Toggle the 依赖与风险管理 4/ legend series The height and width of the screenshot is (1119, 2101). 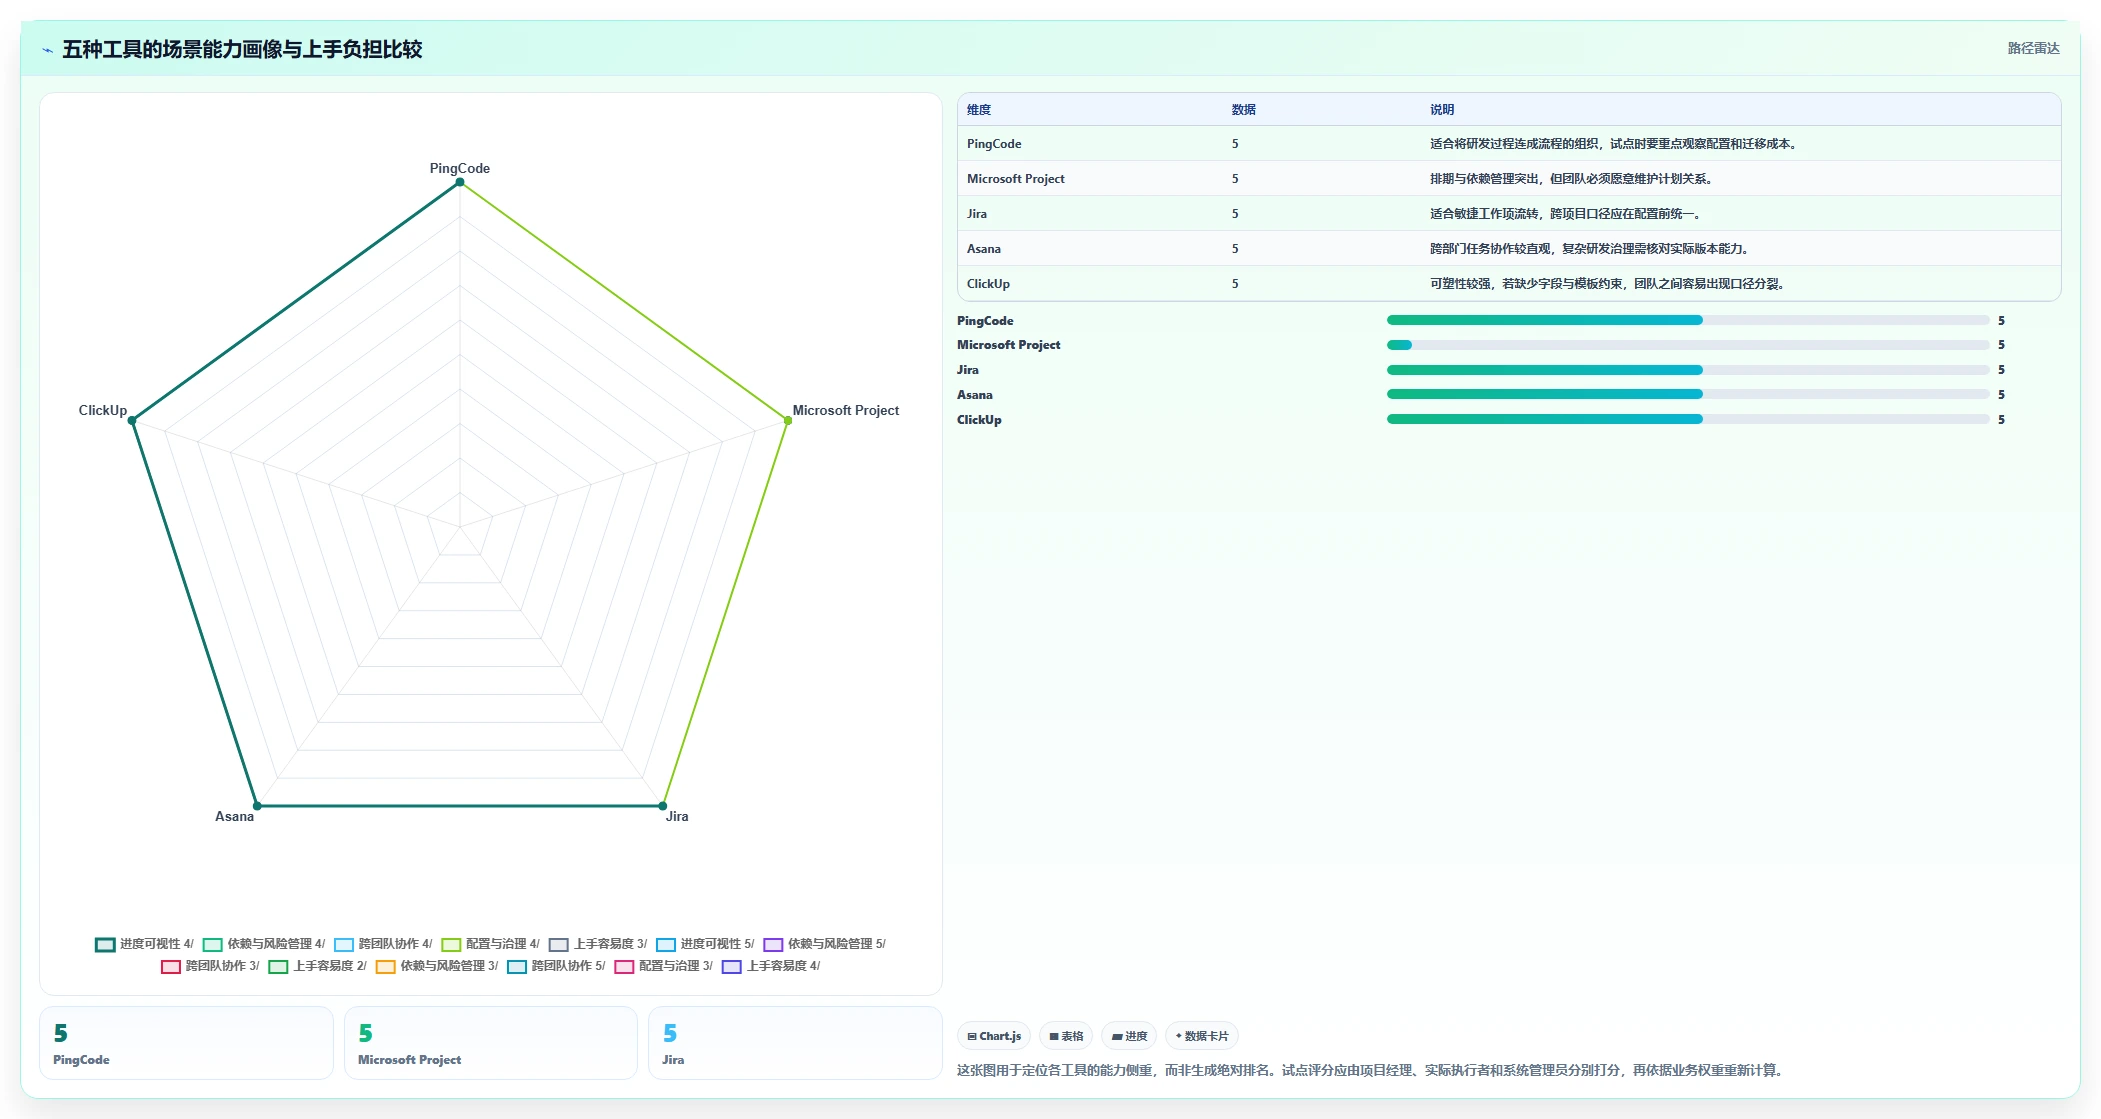click(264, 944)
